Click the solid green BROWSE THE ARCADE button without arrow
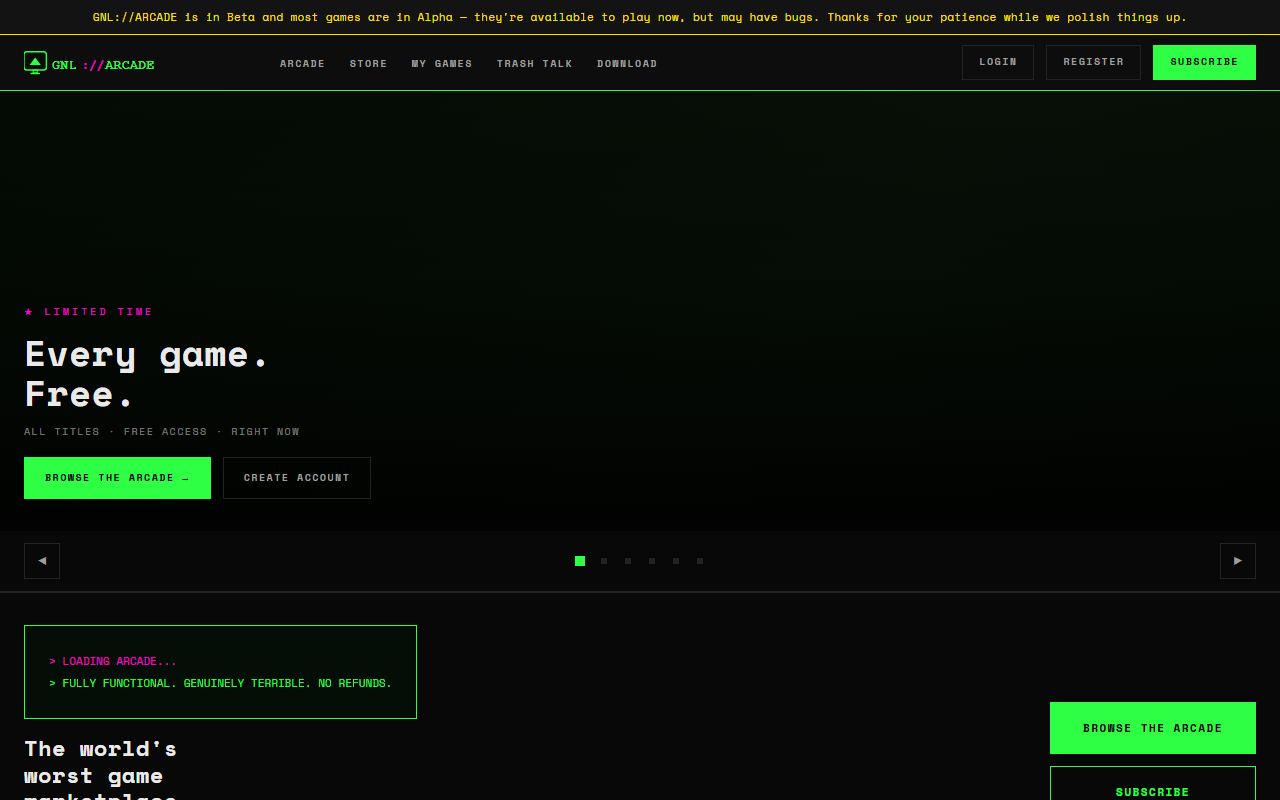1280x800 pixels. 1153,728
